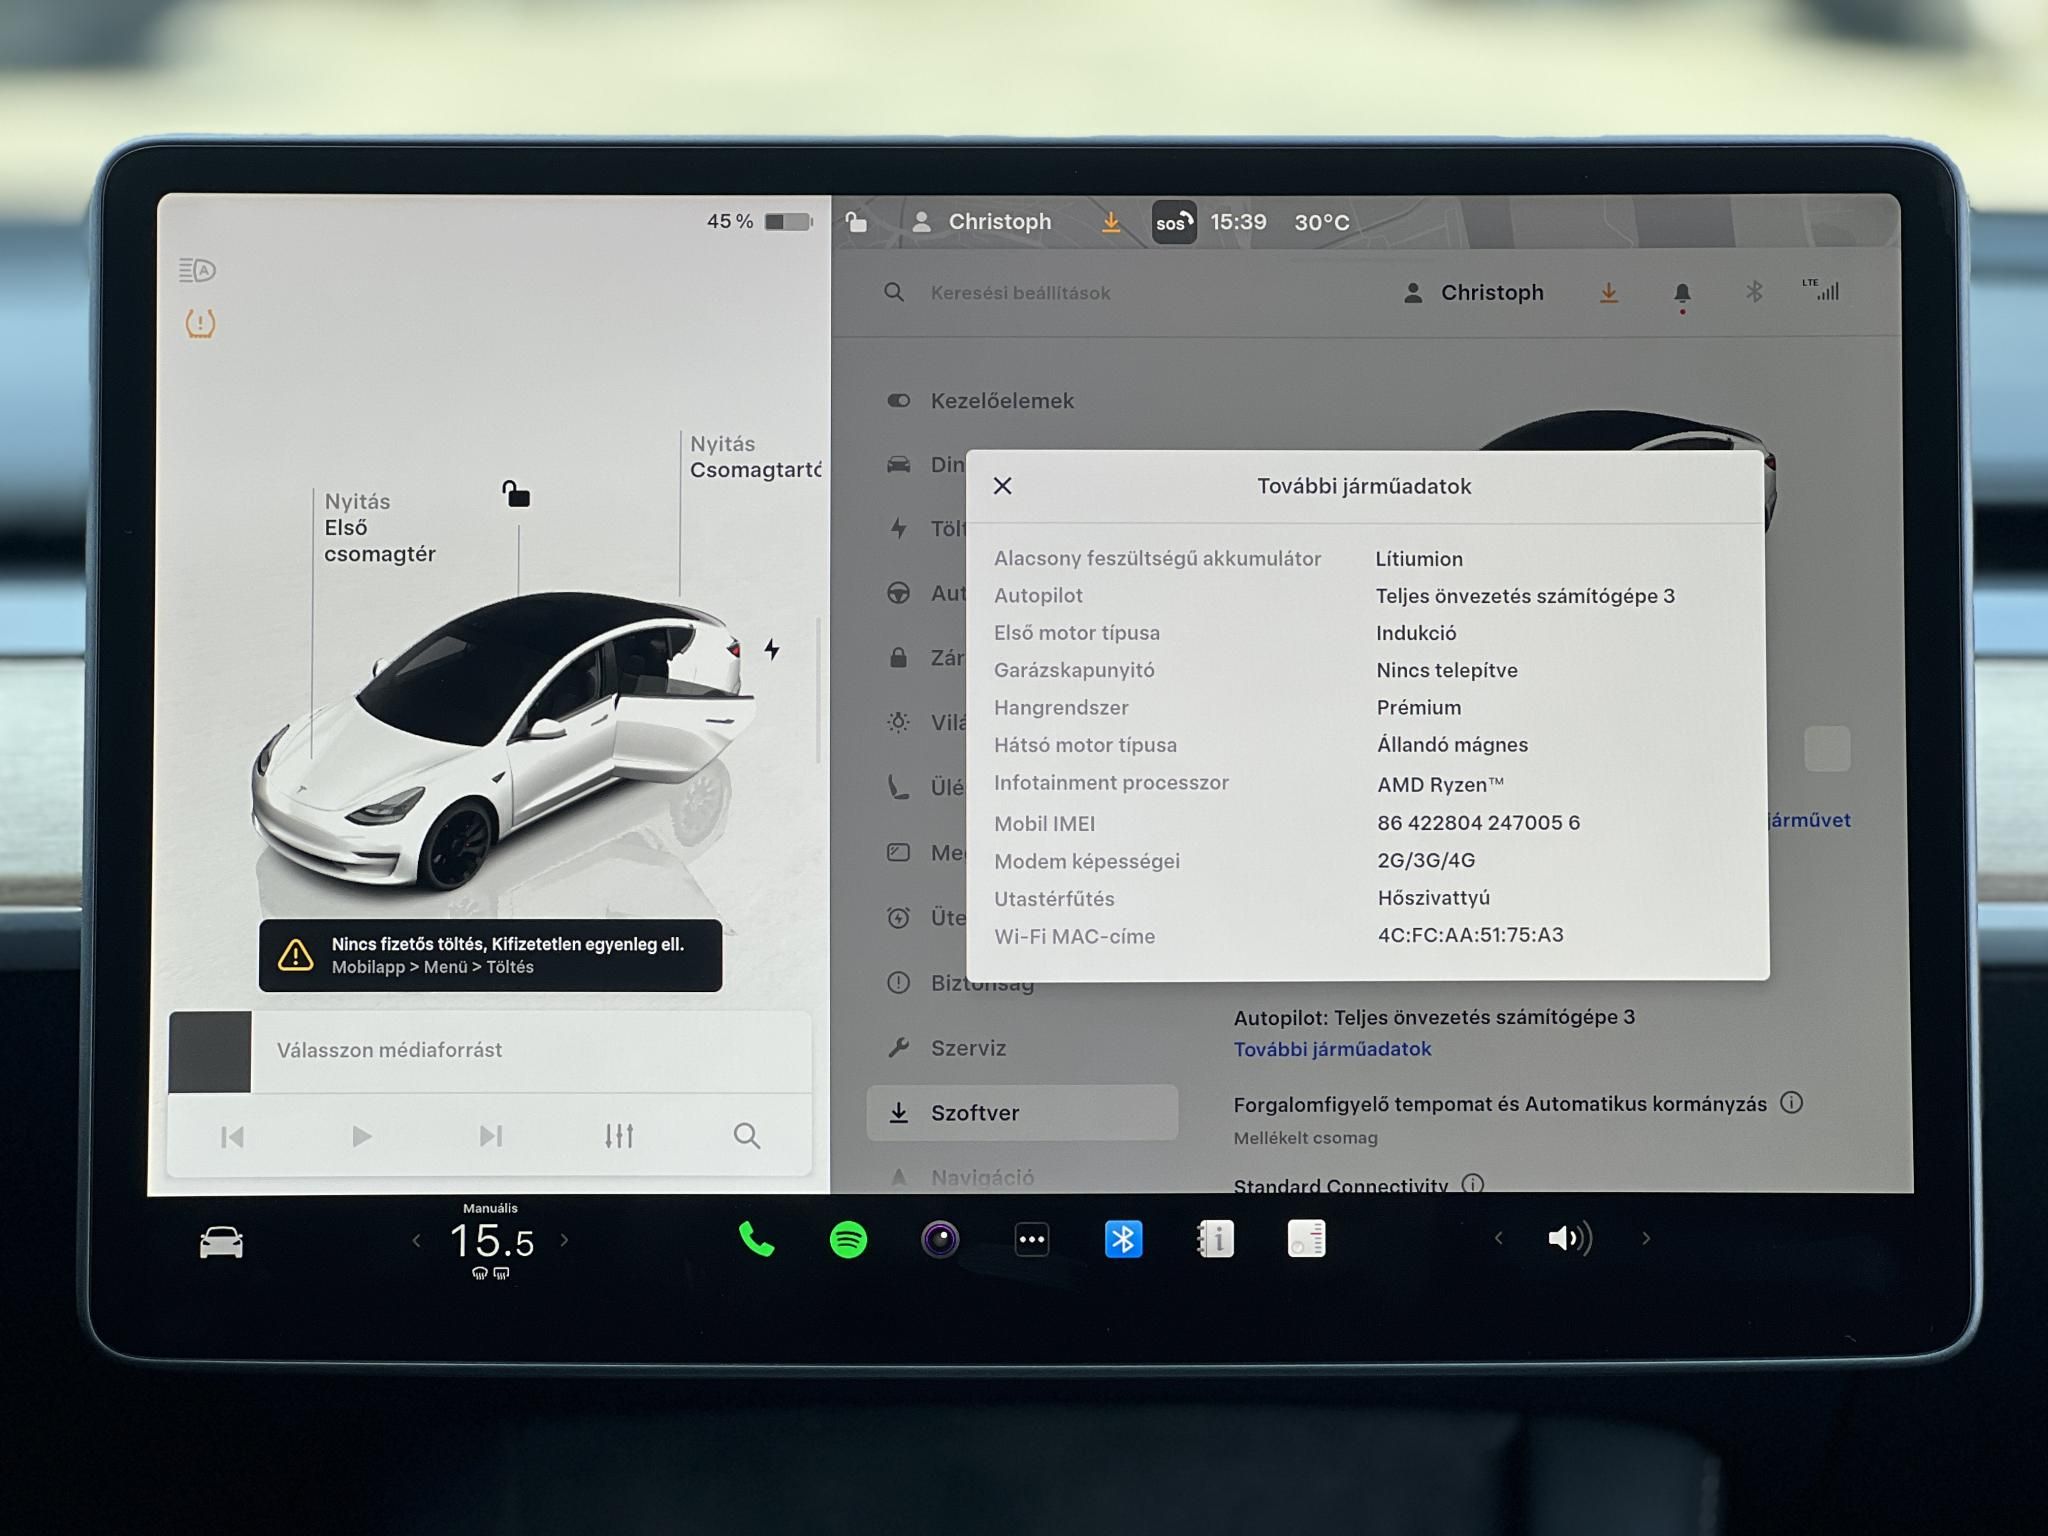2048x1536 pixels.
Task: Tap the software download icon in status bar
Action: pyautogui.click(x=1110, y=222)
